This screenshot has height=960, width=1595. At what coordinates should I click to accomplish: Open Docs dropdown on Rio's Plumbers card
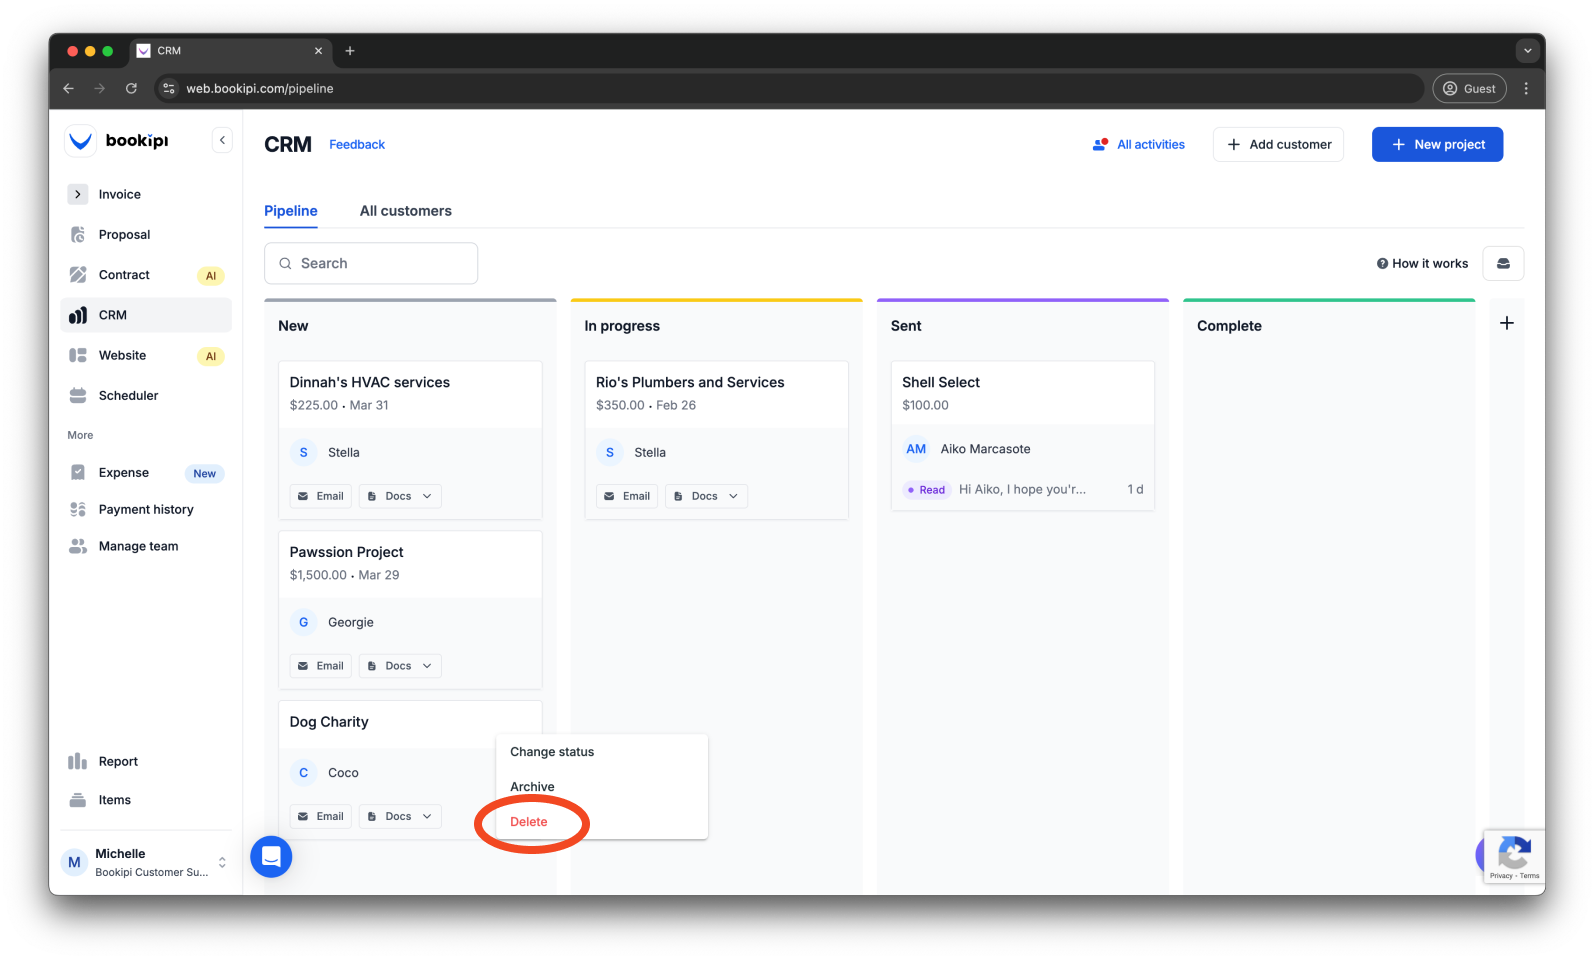point(706,496)
